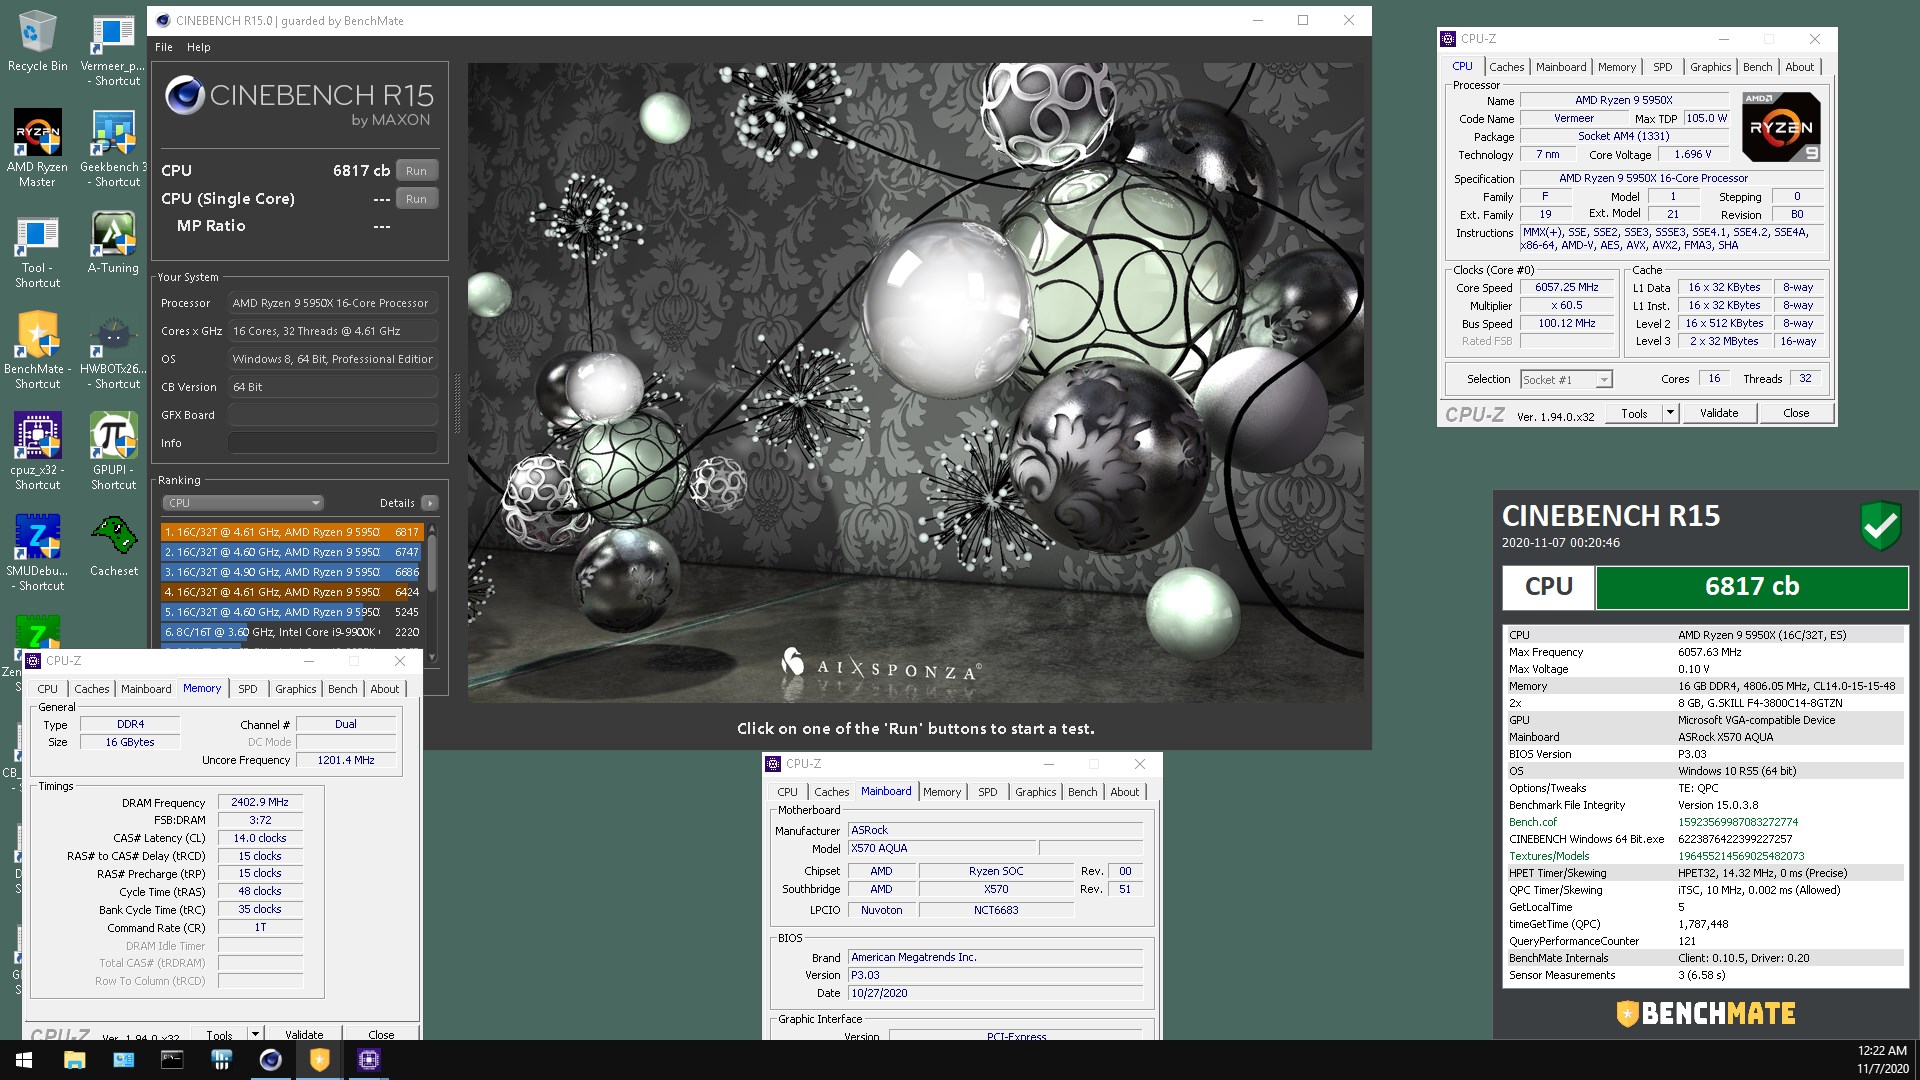Open File Explorer from taskbar
The height and width of the screenshot is (1080, 1920).
pyautogui.click(x=74, y=1060)
